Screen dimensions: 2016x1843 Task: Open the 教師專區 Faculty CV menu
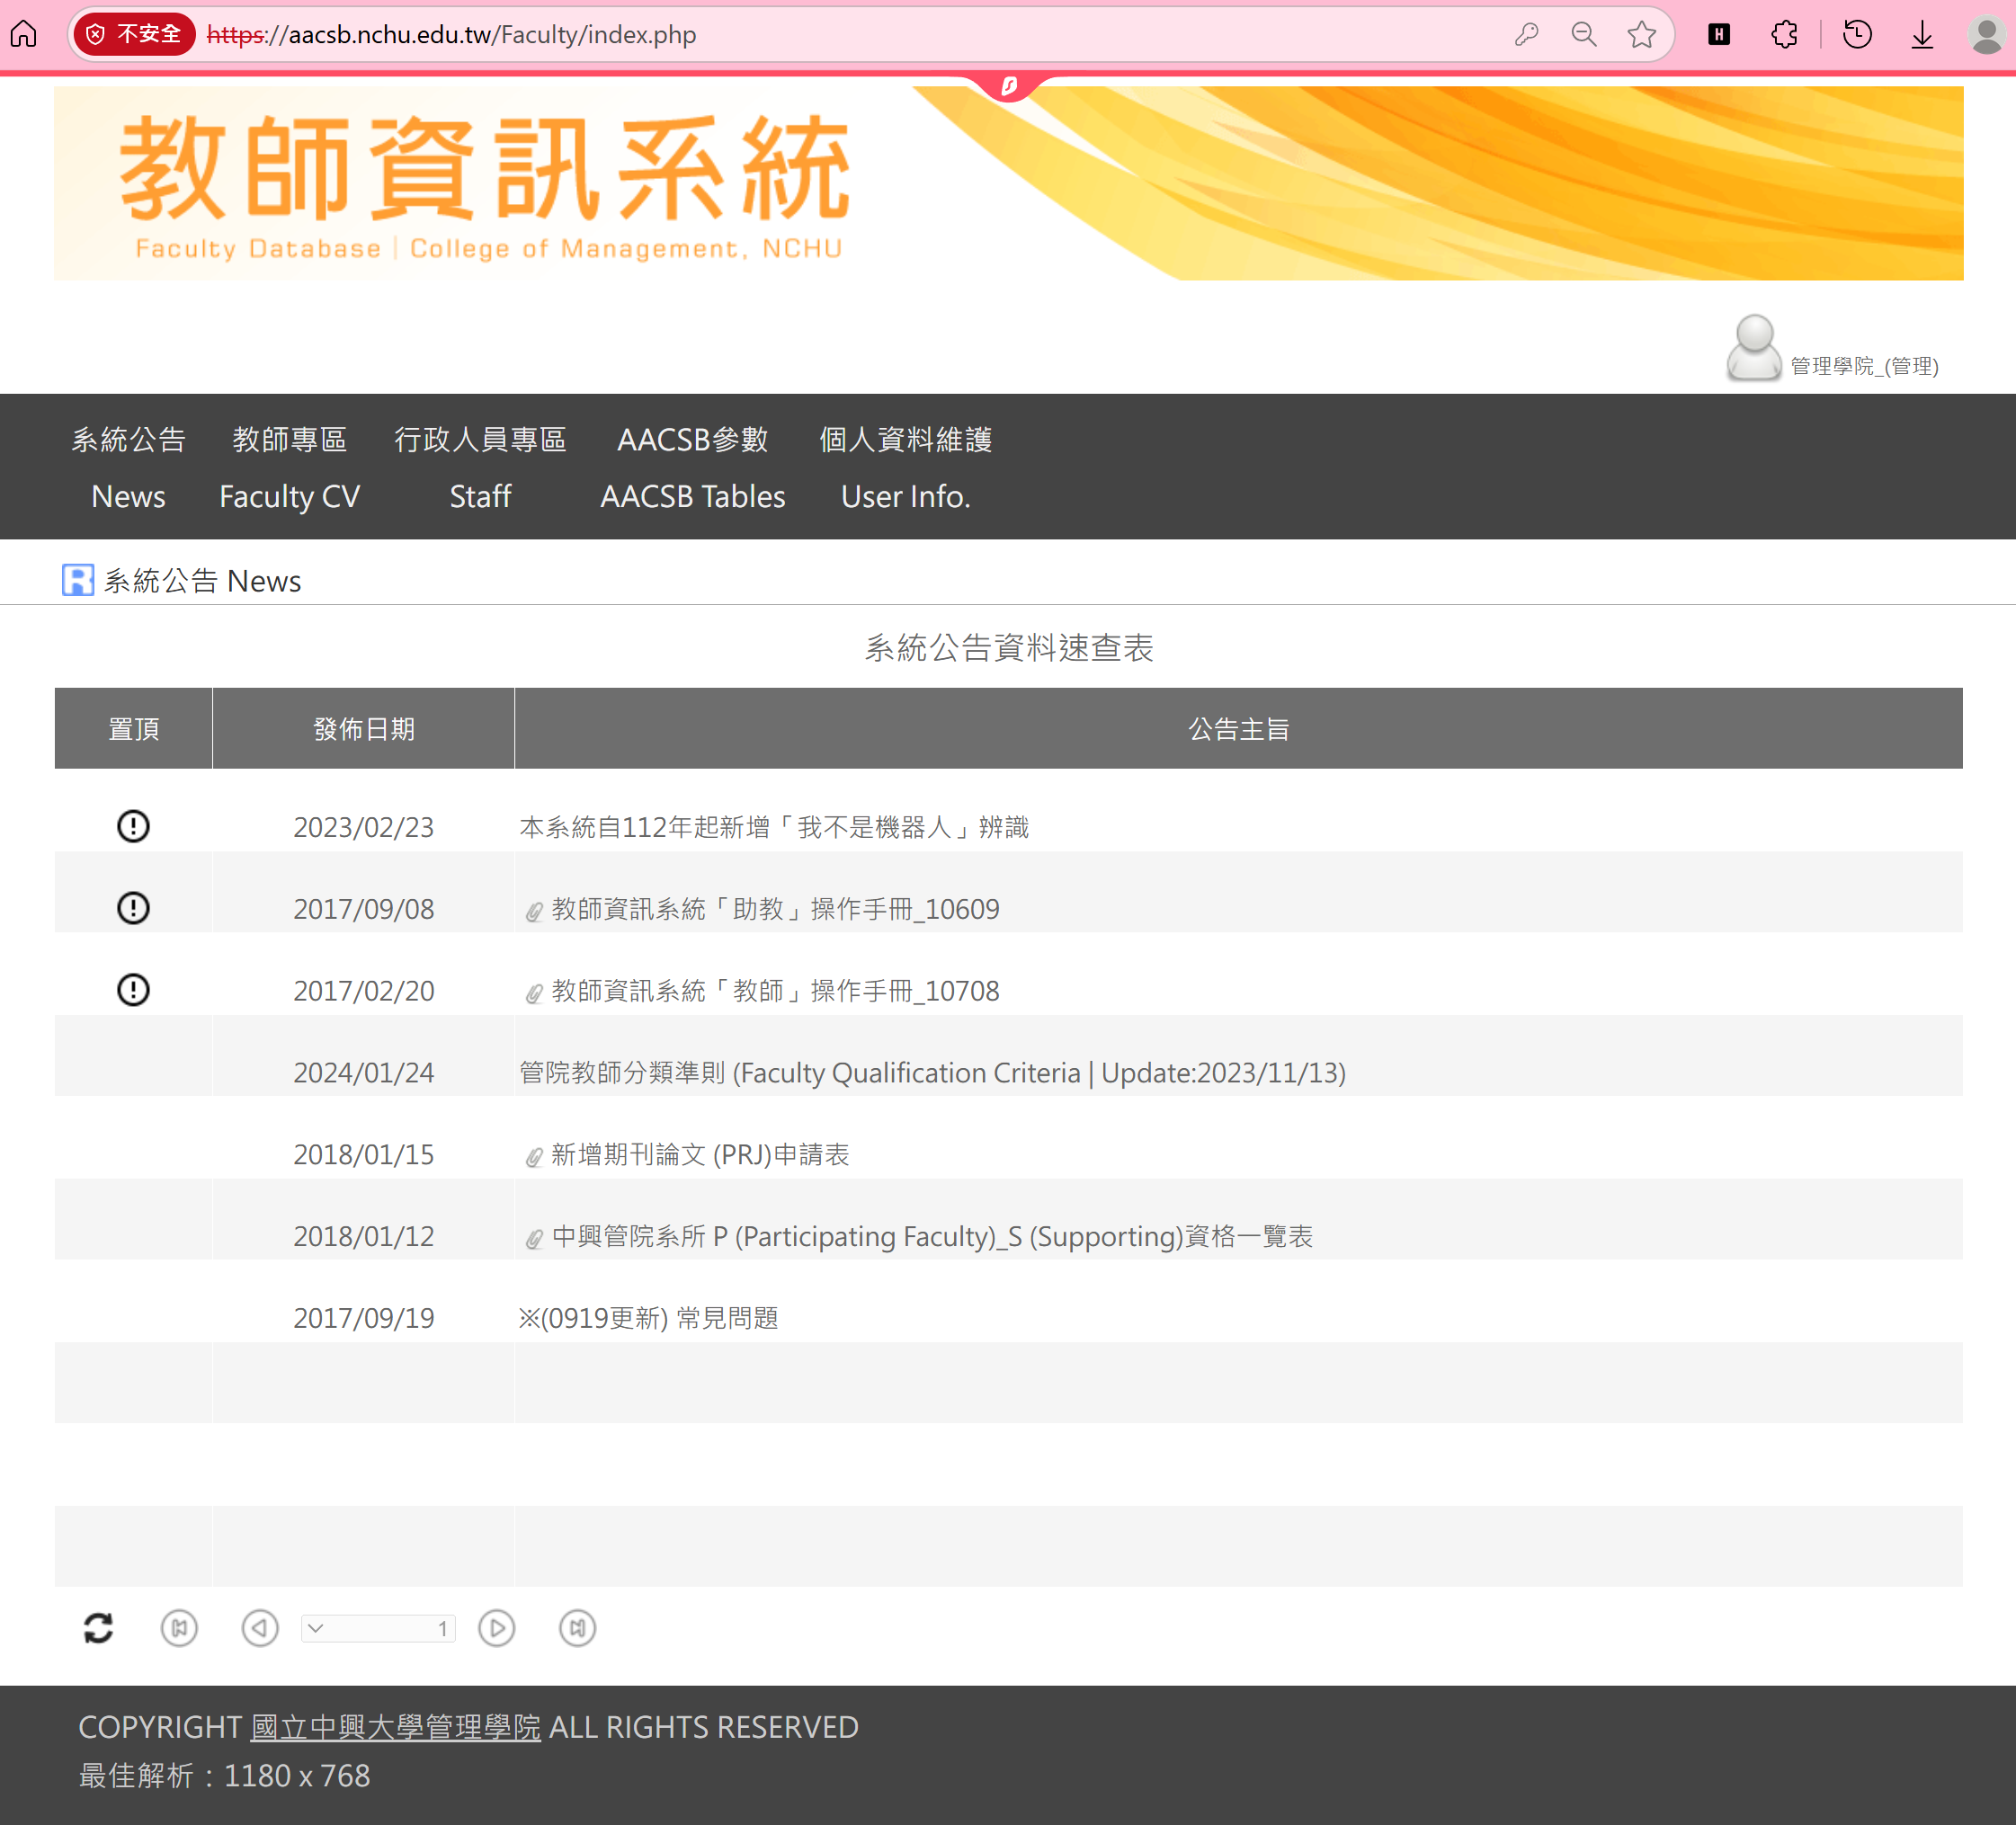click(x=290, y=467)
